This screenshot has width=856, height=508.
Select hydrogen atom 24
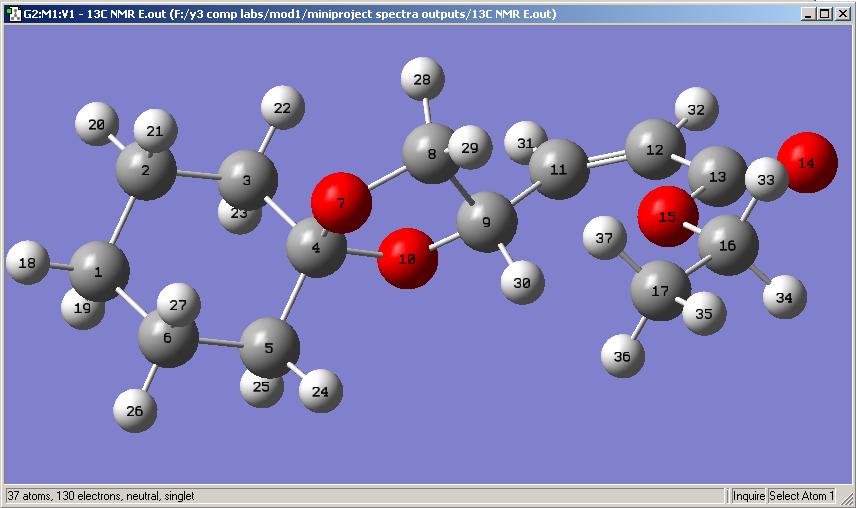(320, 391)
